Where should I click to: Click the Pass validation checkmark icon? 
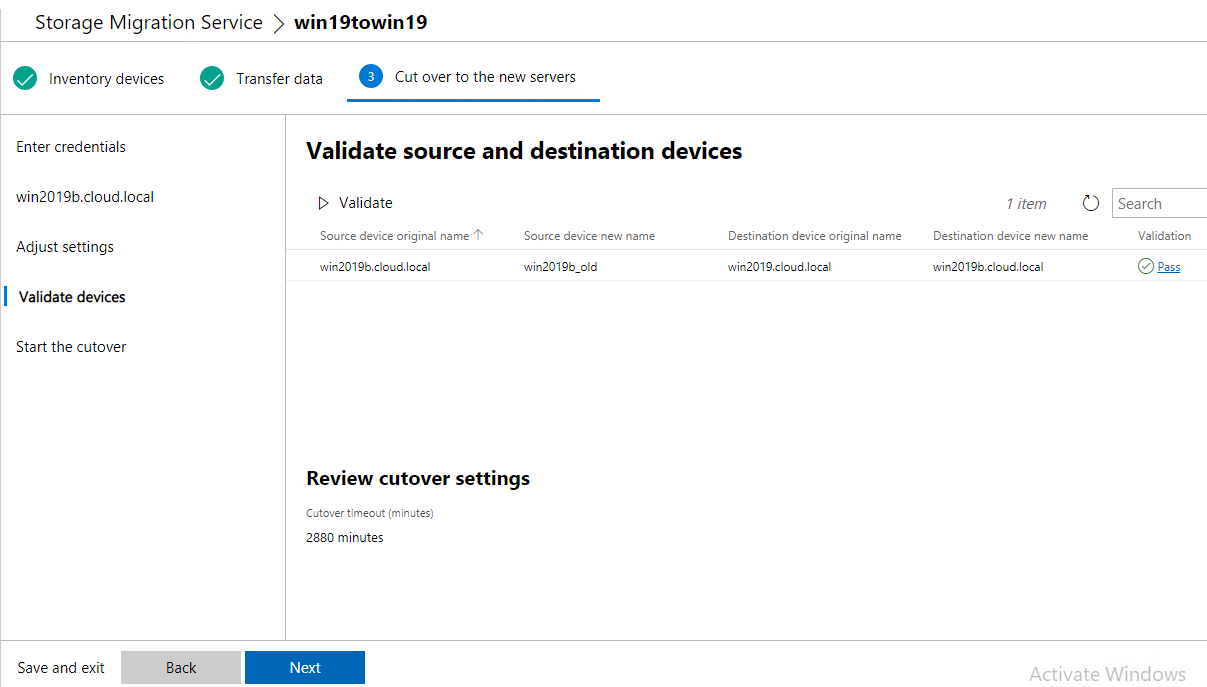click(x=1146, y=266)
